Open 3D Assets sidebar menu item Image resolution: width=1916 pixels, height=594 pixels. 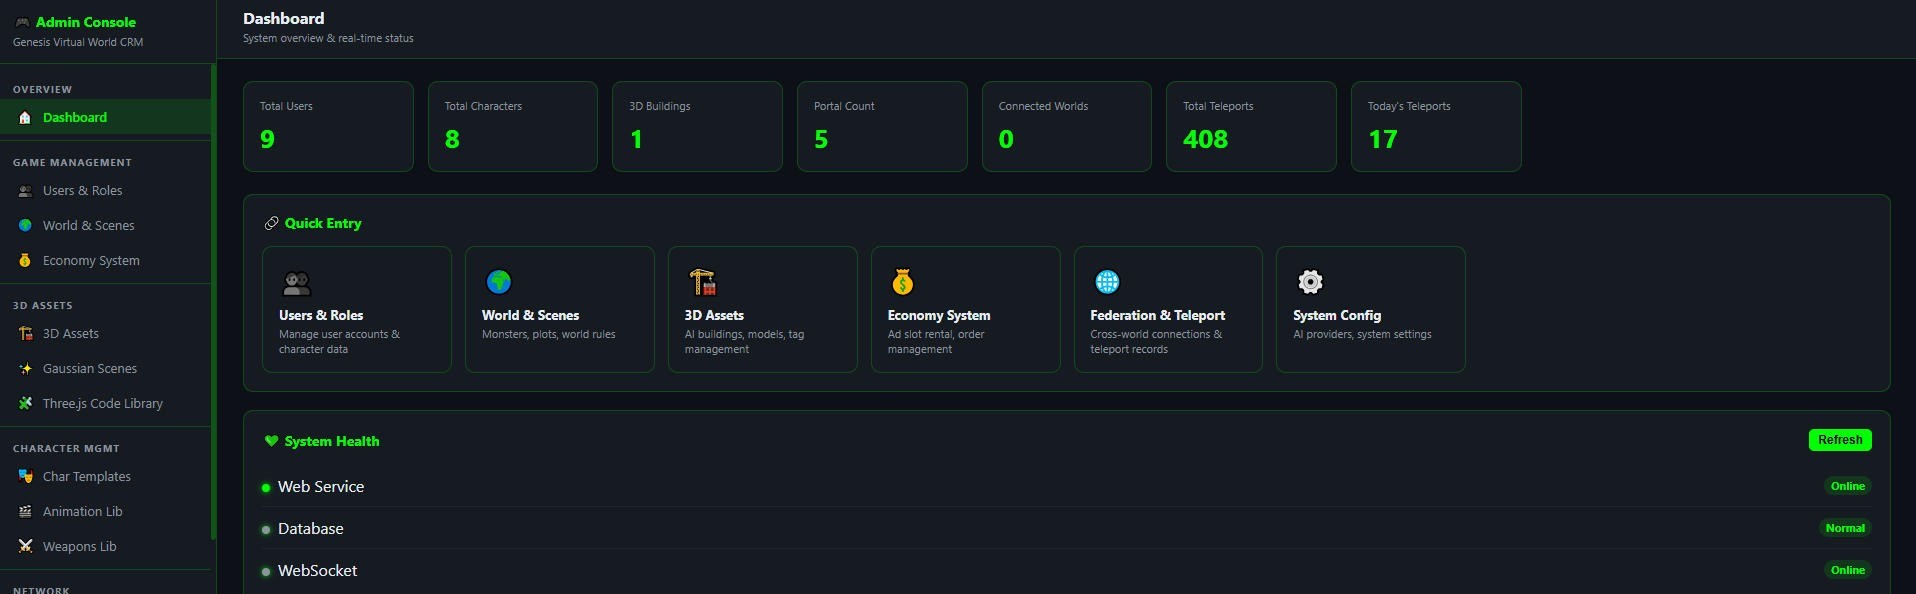coord(105,334)
